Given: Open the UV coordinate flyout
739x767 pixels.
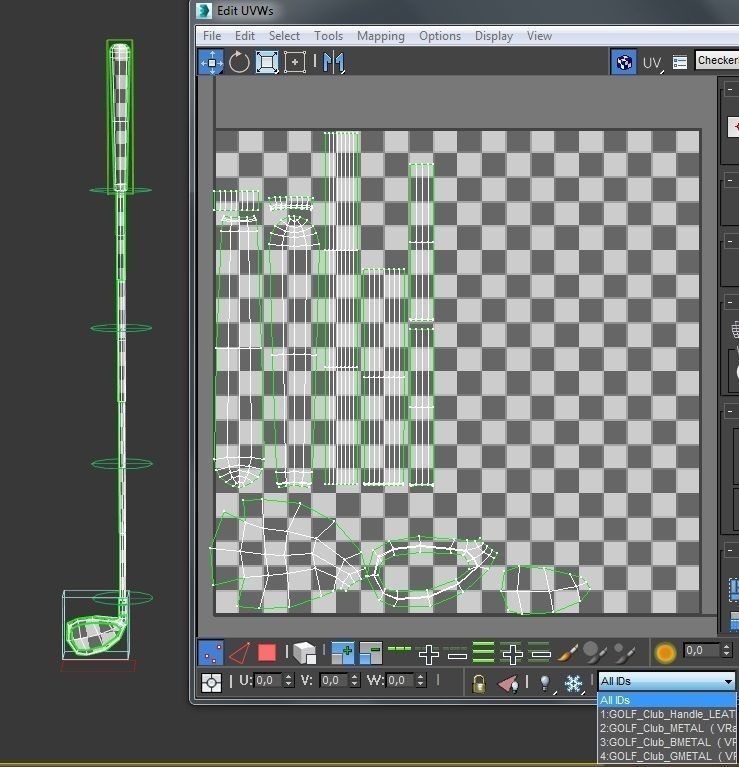Looking at the screenshot, I should (x=652, y=63).
